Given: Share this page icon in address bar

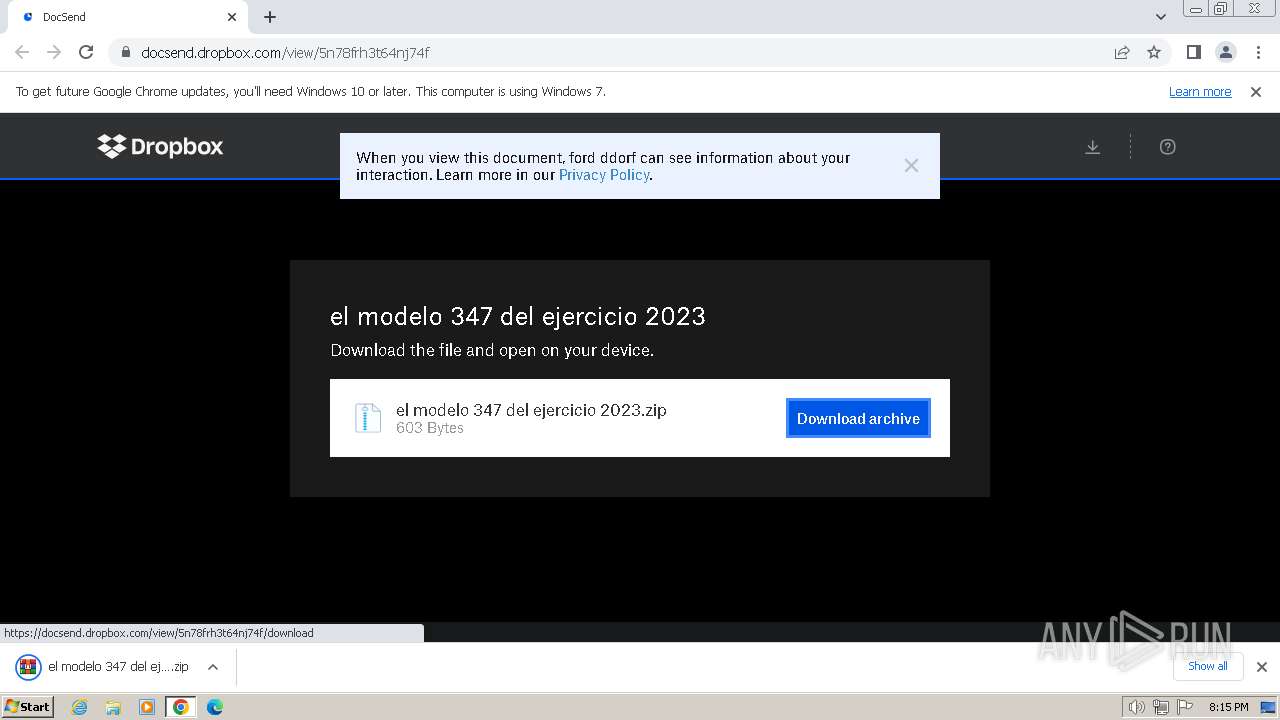Looking at the screenshot, I should tap(1122, 52).
